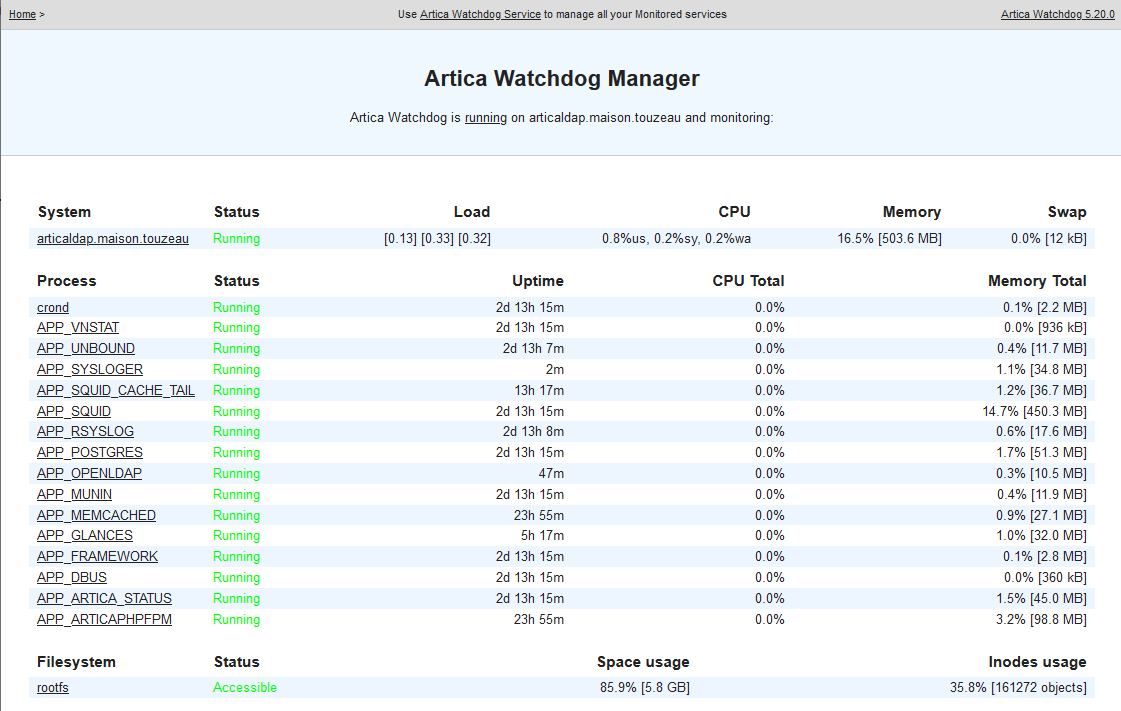Open the APP_MUNIN process link

pos(74,494)
